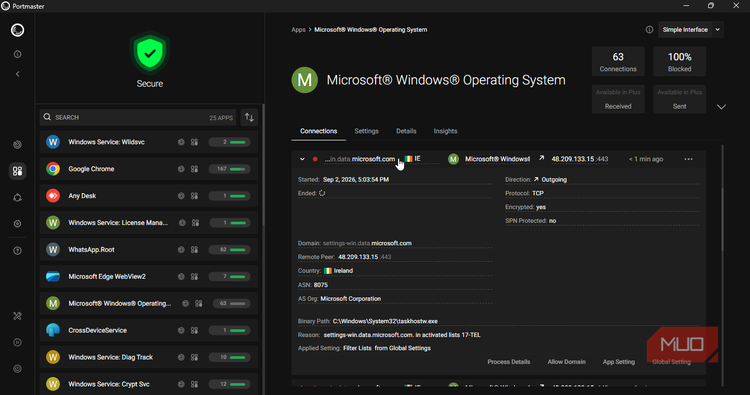Click the large green M app avatar
750x395 pixels.
click(x=305, y=80)
